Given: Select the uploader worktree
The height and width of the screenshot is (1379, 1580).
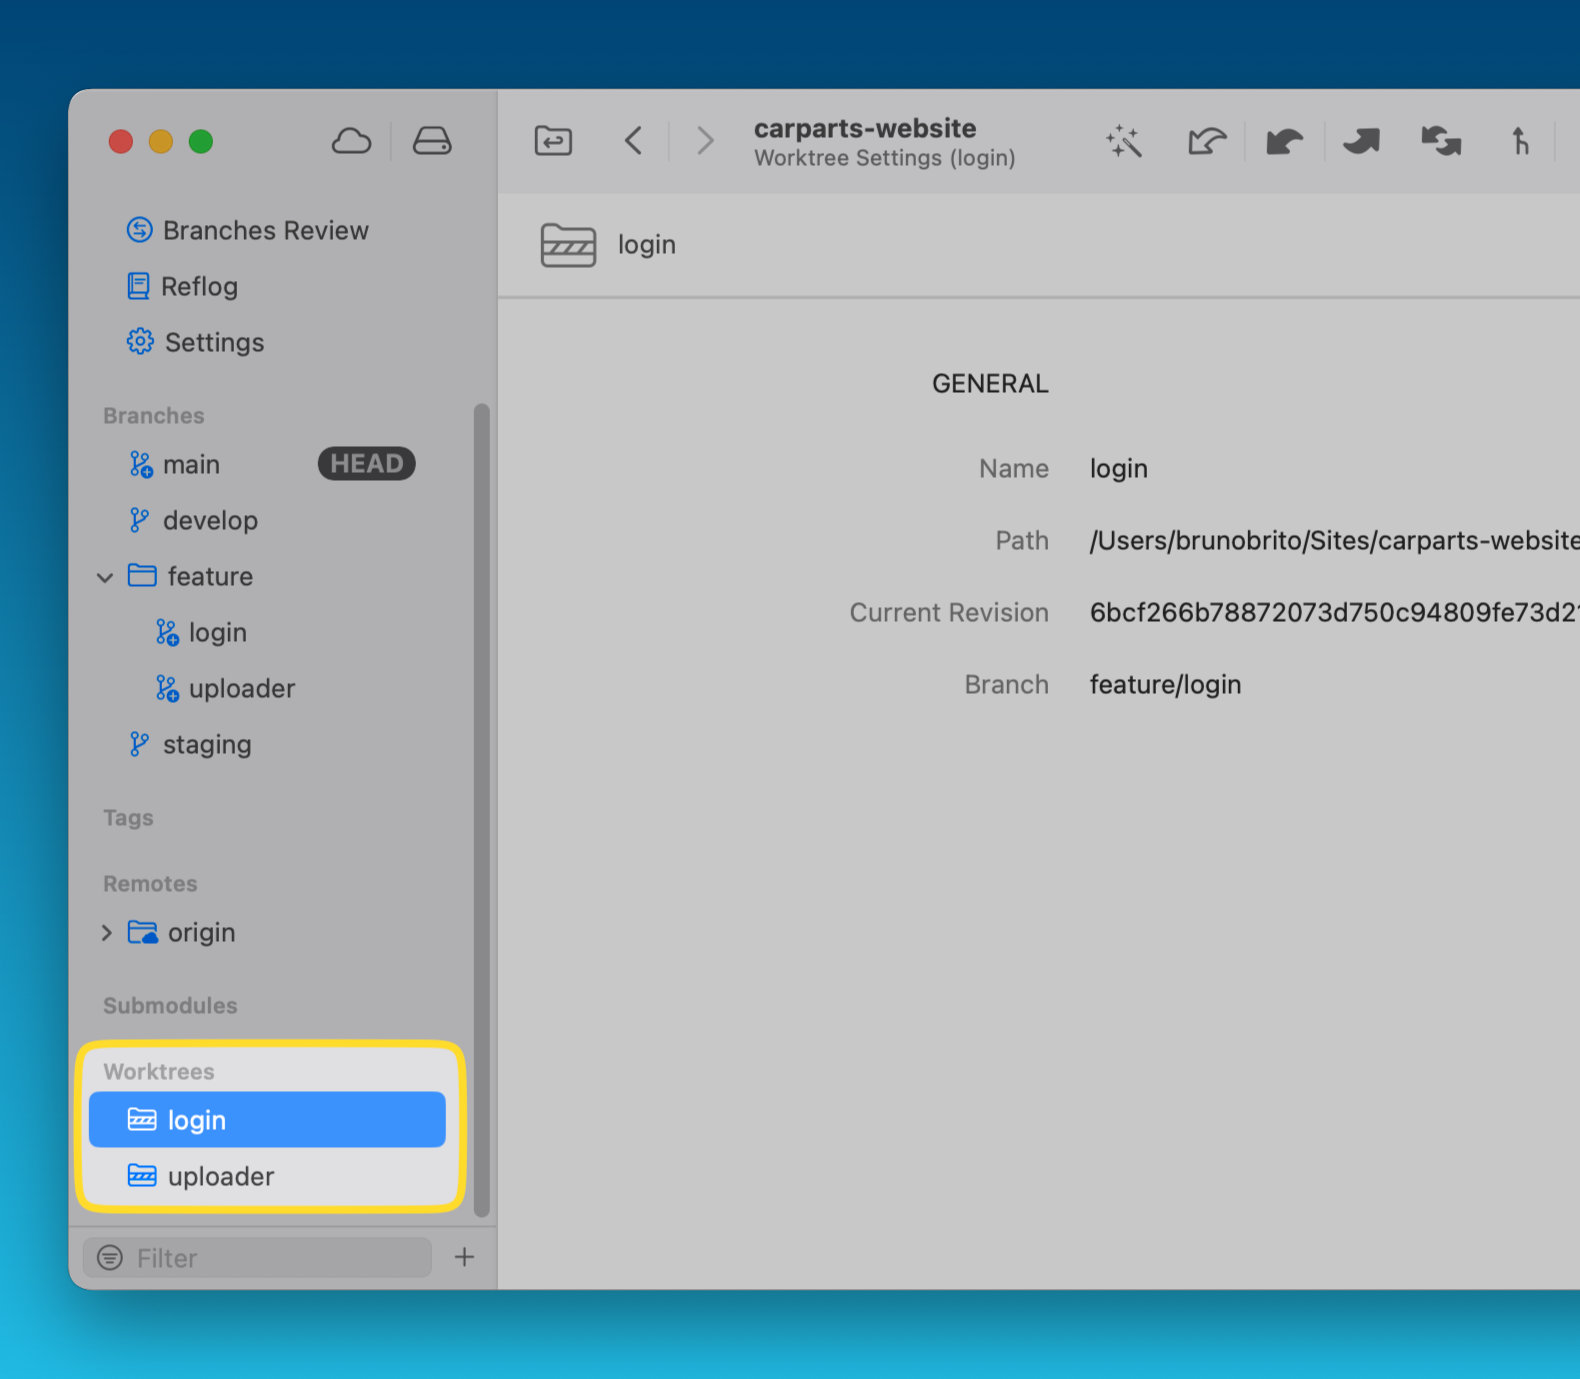Looking at the screenshot, I should 221,1177.
